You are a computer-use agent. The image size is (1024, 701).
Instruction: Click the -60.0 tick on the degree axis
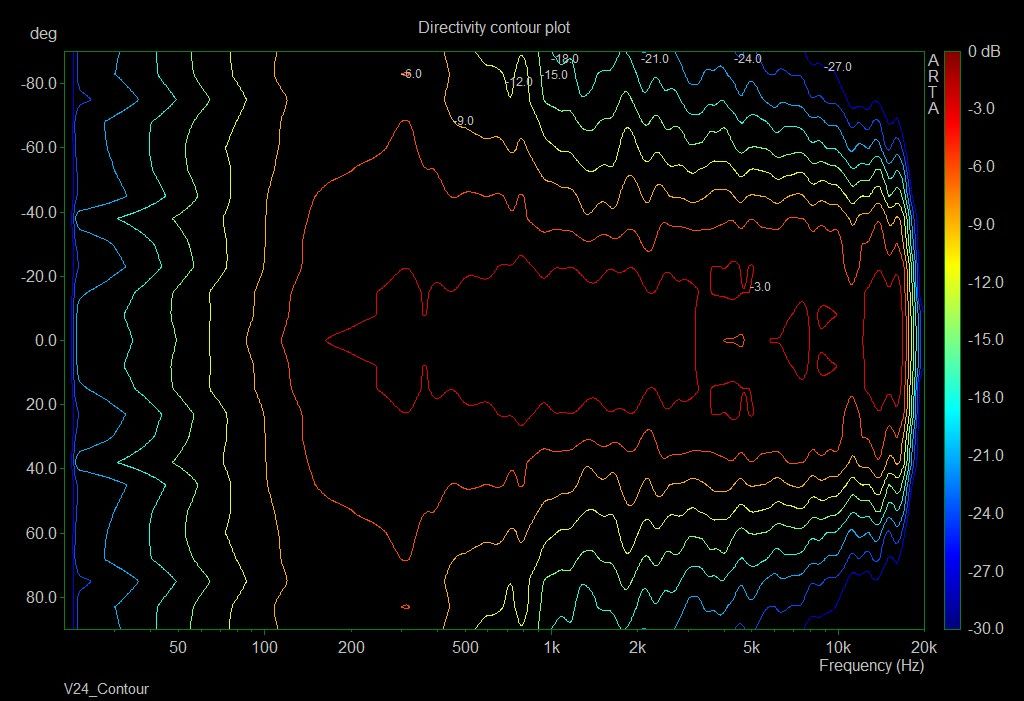pos(40,148)
